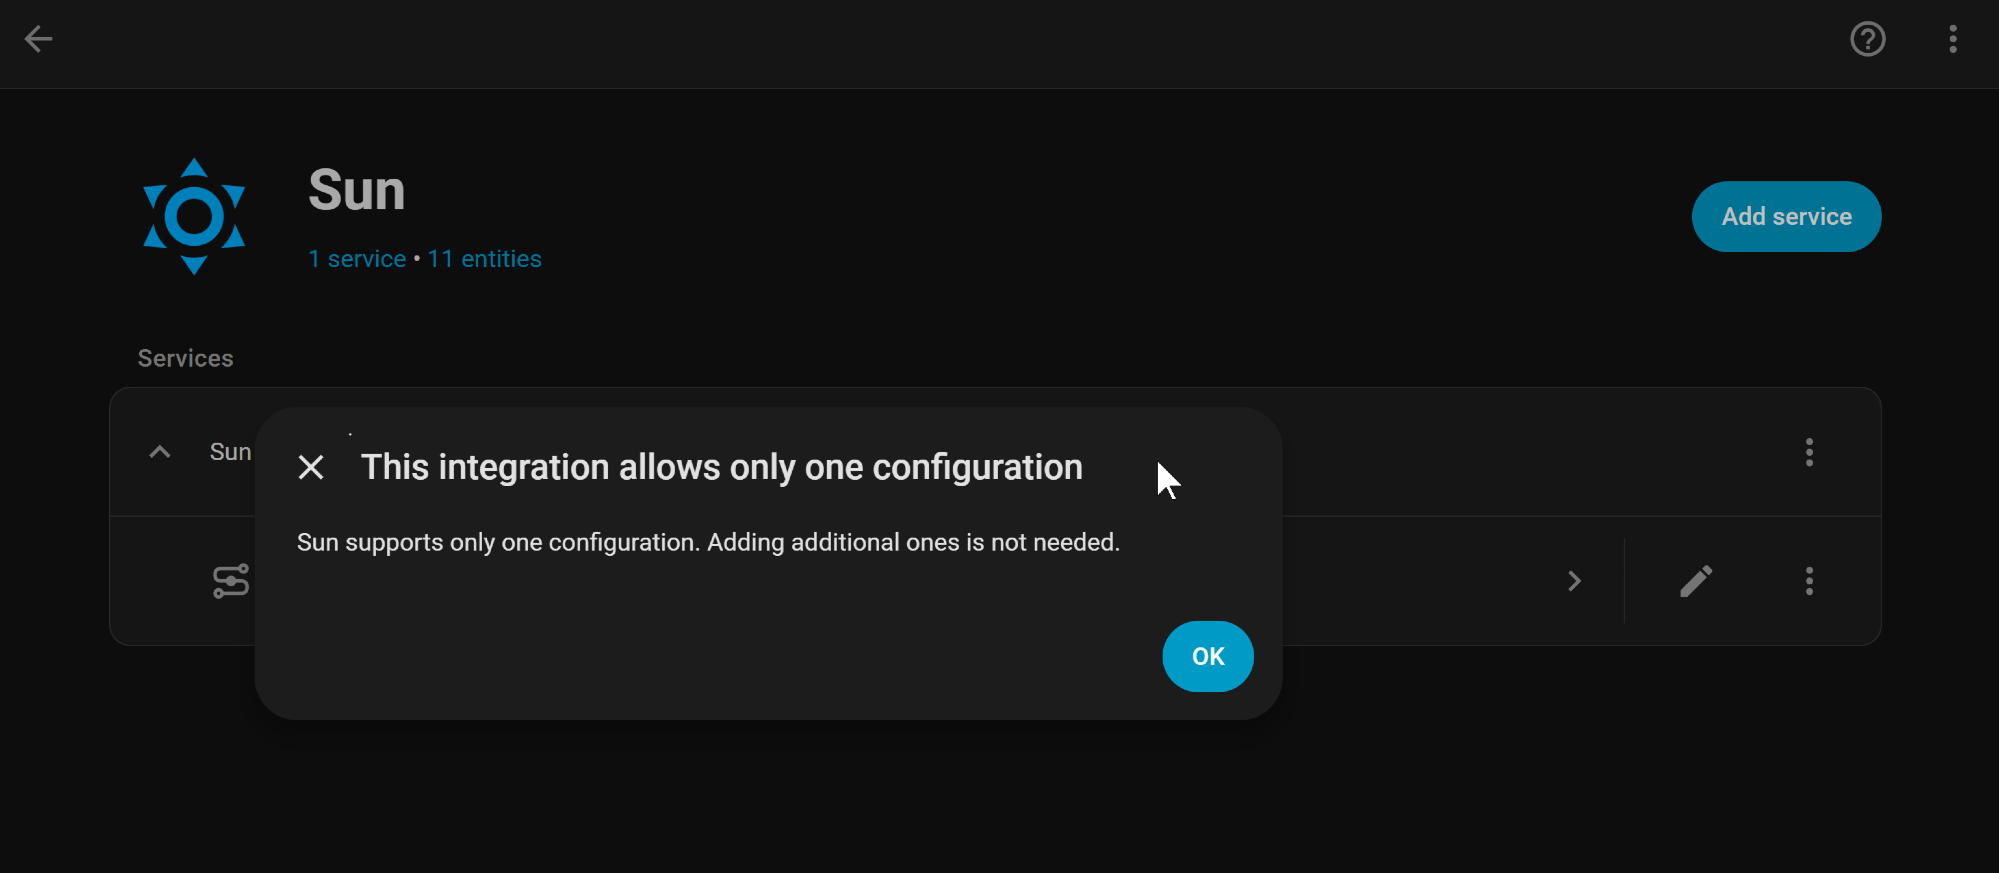Open the top bar three-dot overflow menu
This screenshot has height=873, width=1999.
pyautogui.click(x=1952, y=40)
